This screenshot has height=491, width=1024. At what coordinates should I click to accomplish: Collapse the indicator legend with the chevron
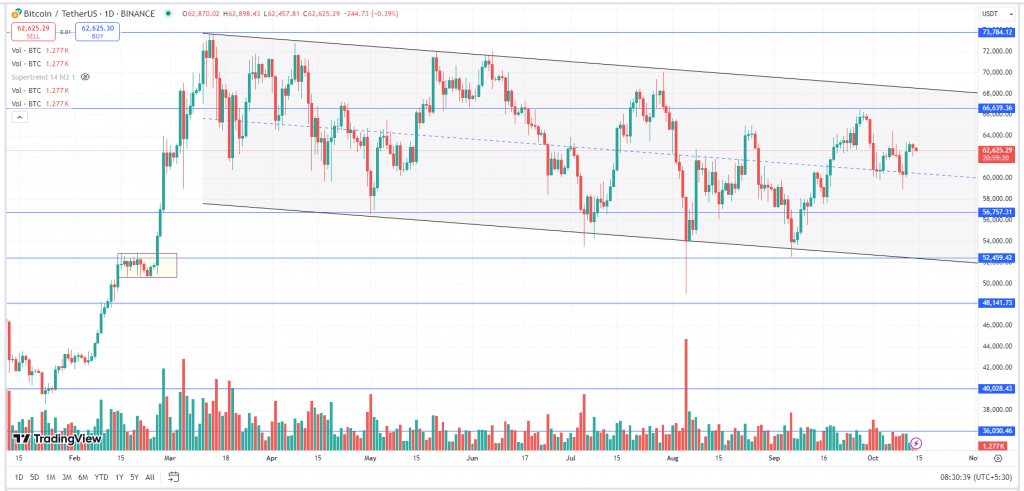pos(19,117)
